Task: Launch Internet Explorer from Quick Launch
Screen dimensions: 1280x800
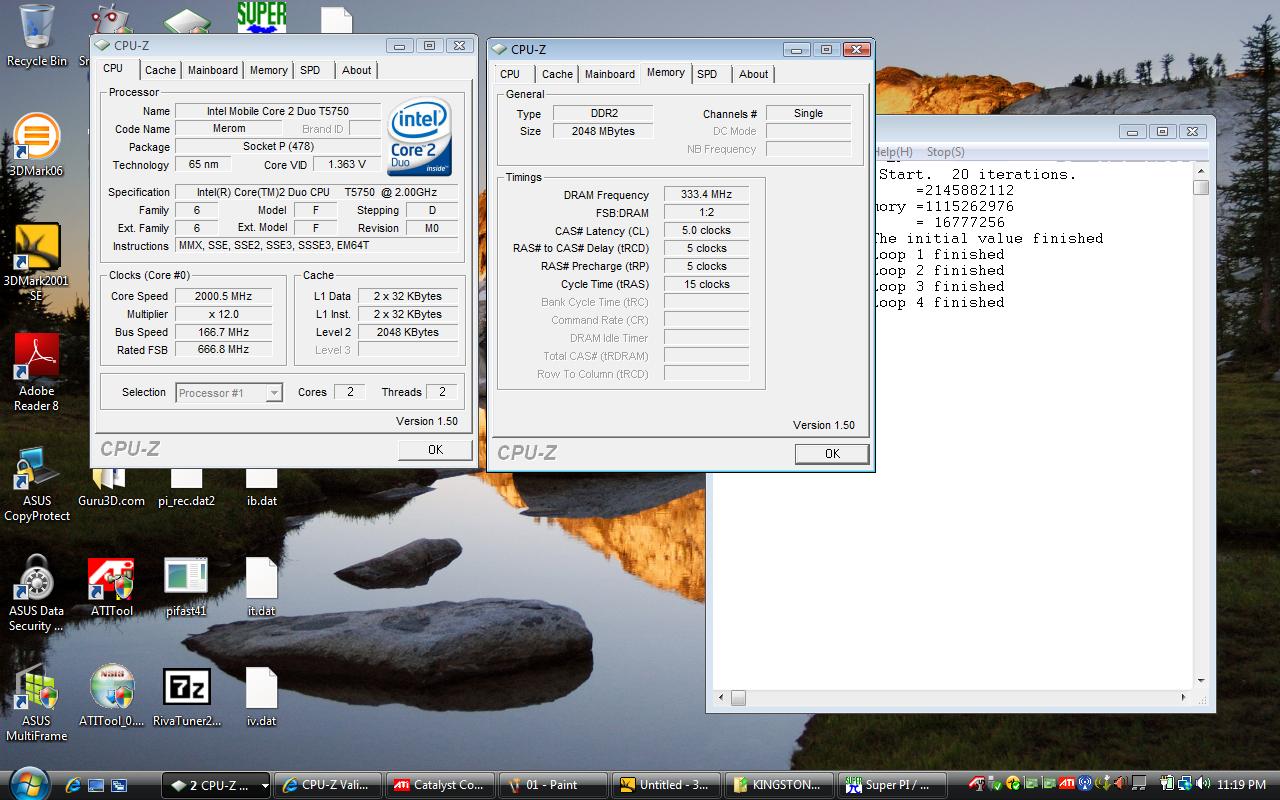Action: pos(73,785)
